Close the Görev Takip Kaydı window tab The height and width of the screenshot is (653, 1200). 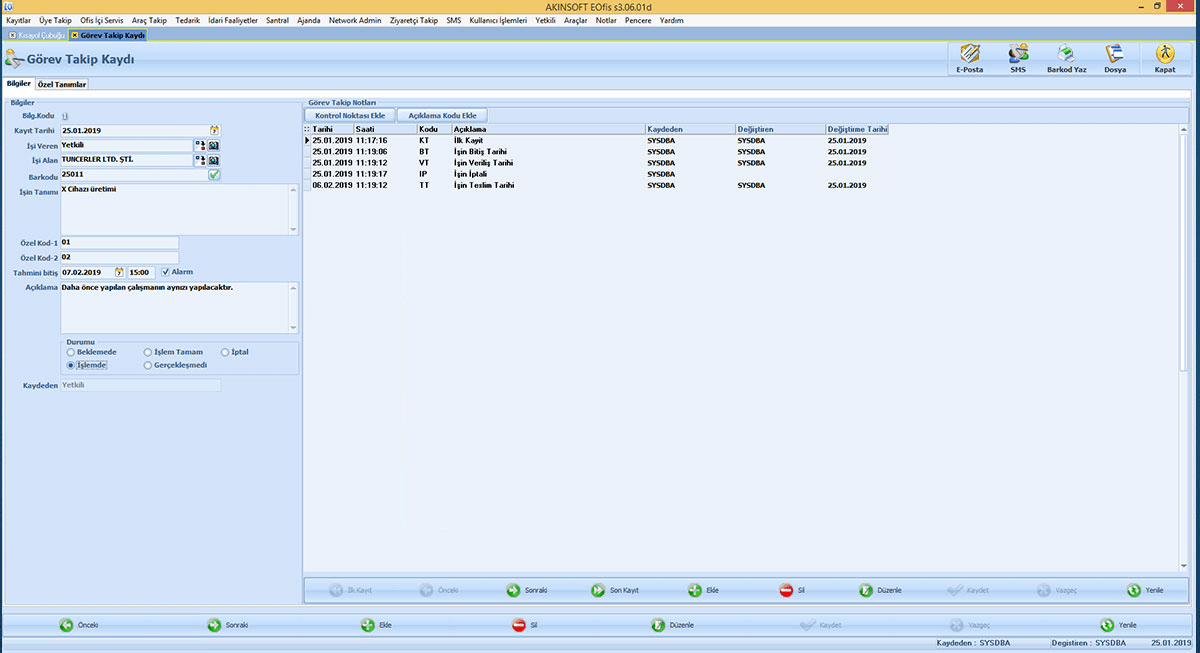74,35
